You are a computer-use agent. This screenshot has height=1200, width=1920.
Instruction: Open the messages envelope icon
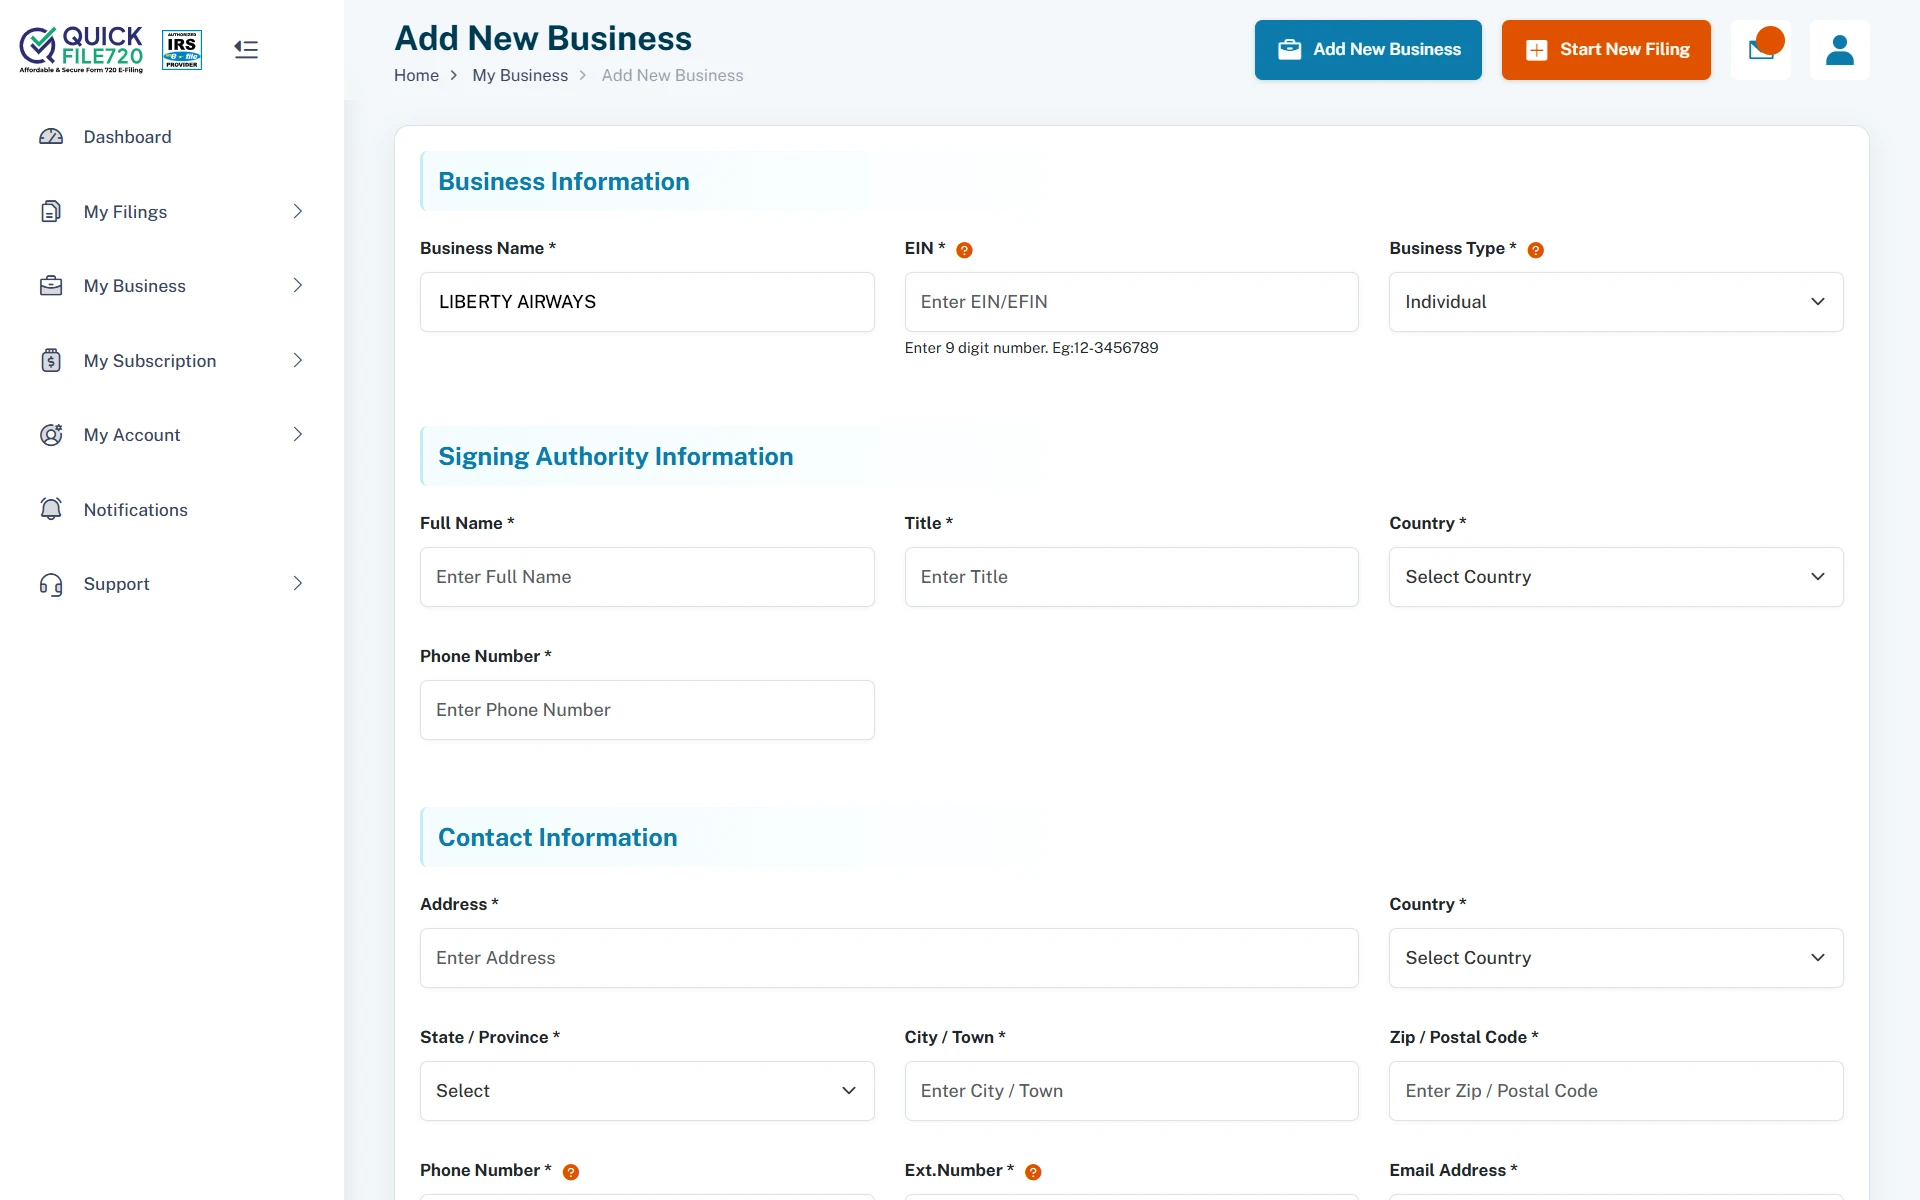1761,49
